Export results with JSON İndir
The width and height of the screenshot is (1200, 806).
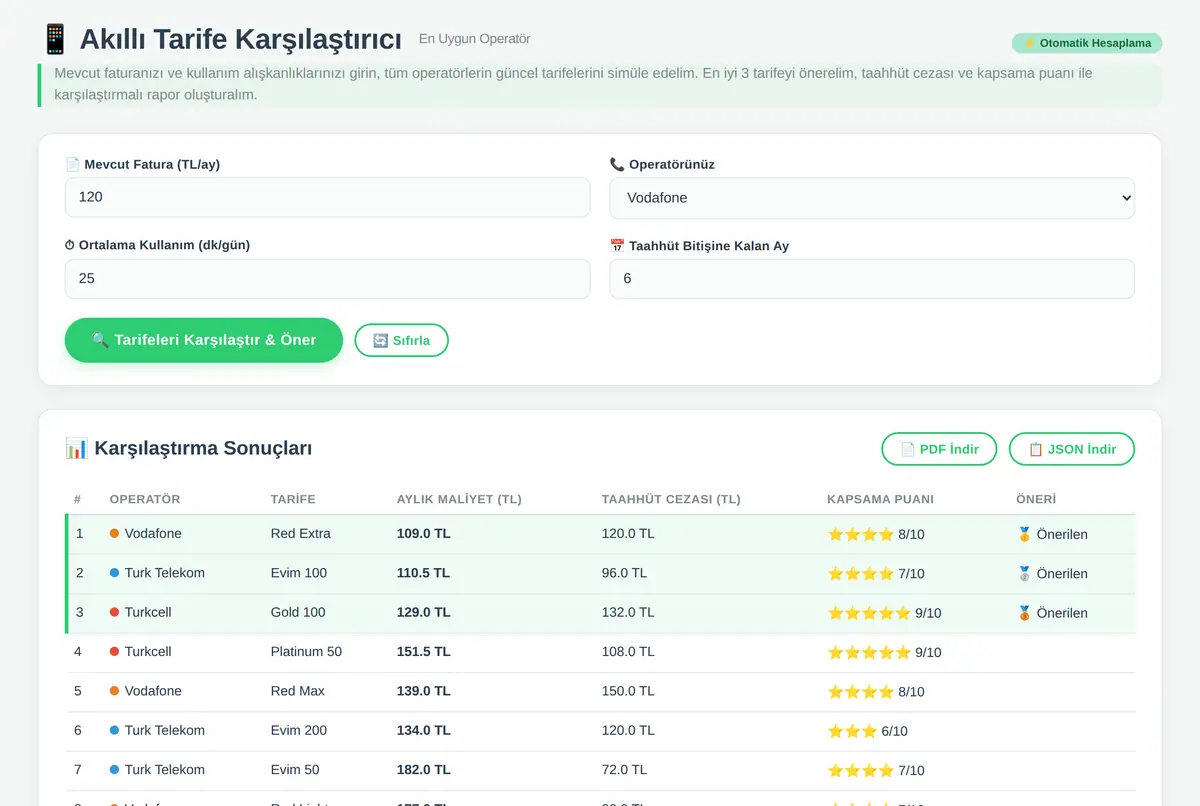tap(1071, 449)
